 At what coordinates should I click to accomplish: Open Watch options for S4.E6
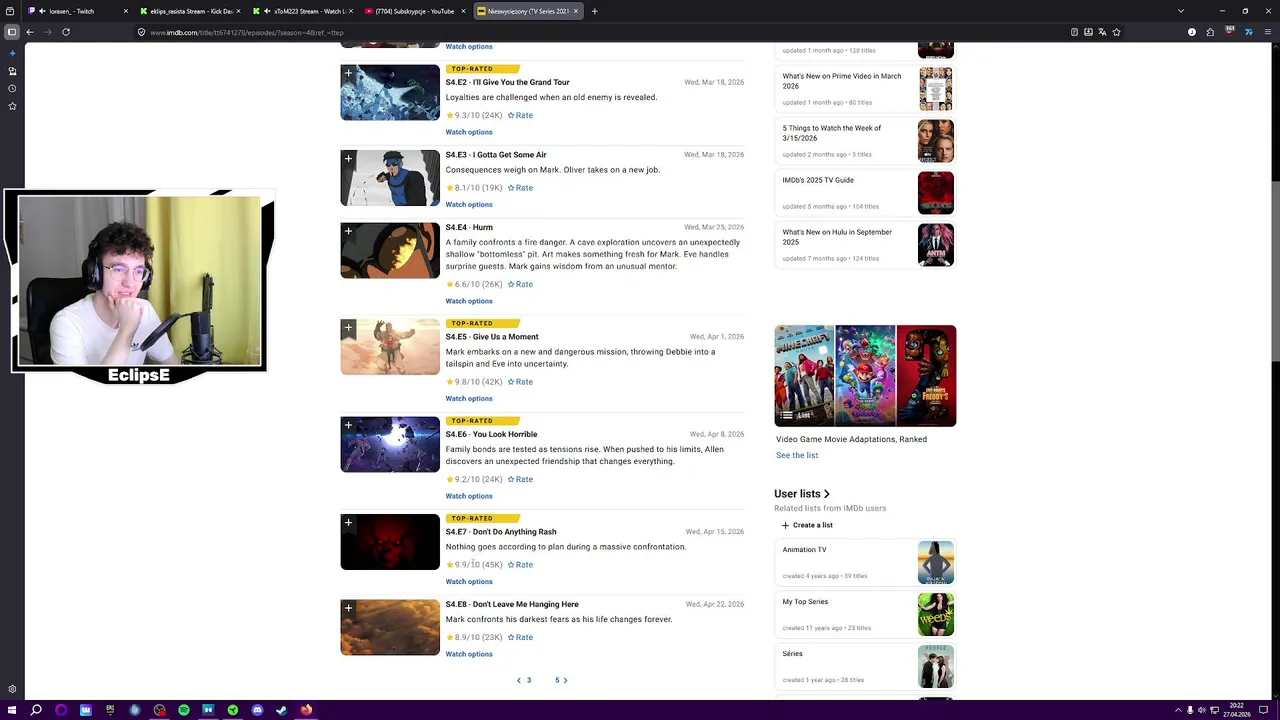pos(469,496)
